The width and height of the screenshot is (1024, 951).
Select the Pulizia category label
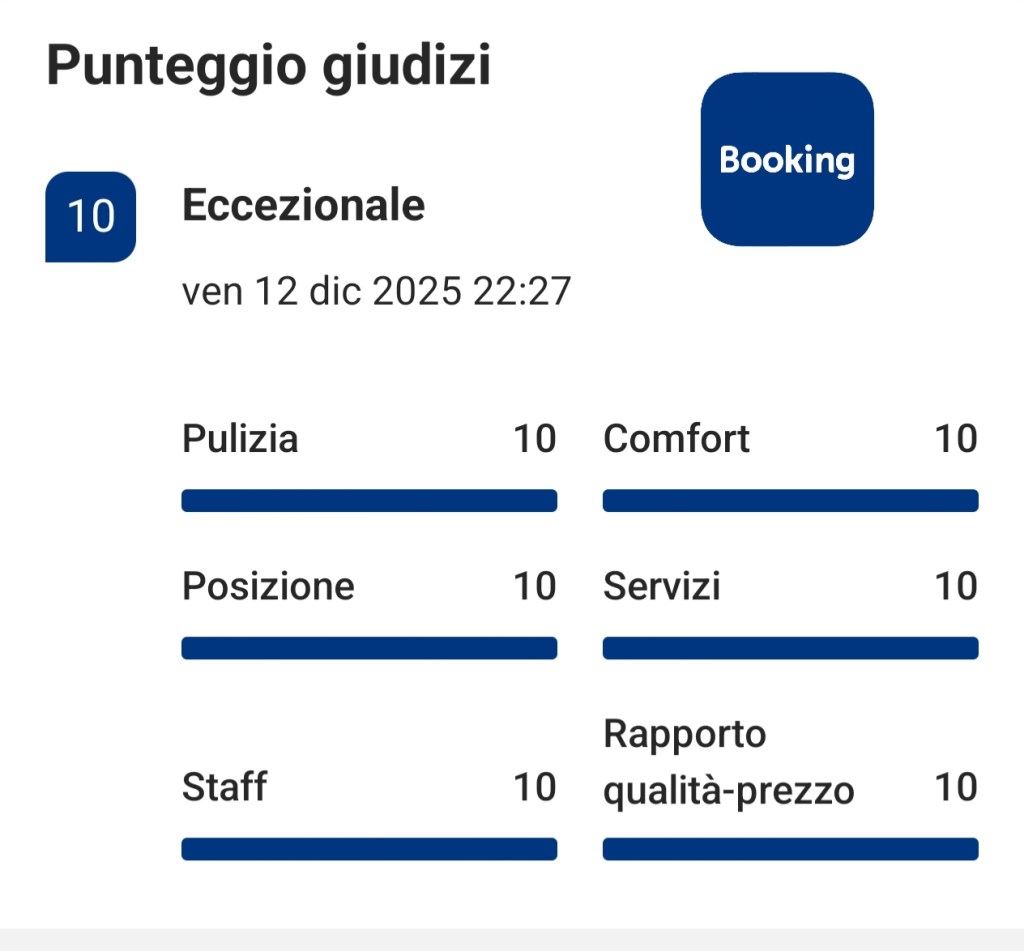pos(240,439)
